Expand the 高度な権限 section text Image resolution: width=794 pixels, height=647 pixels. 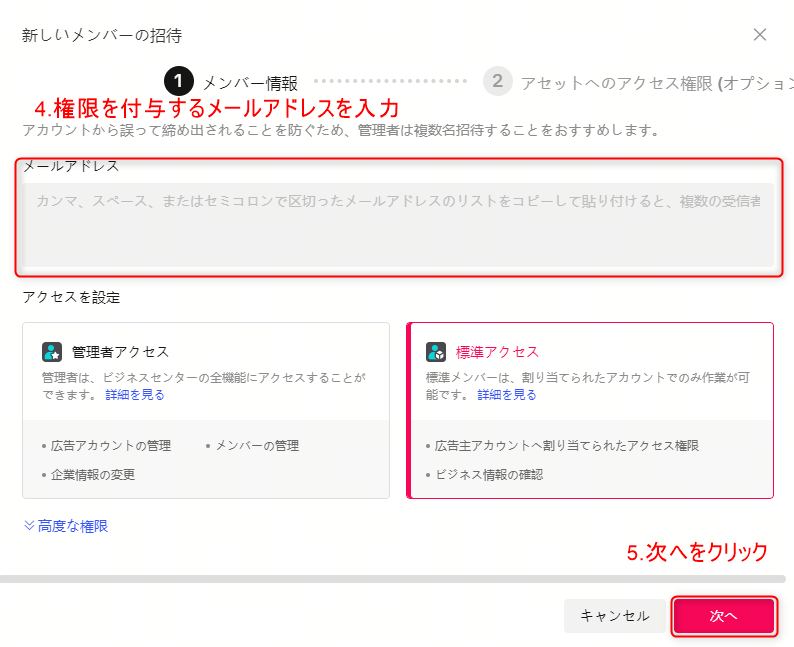[73, 526]
